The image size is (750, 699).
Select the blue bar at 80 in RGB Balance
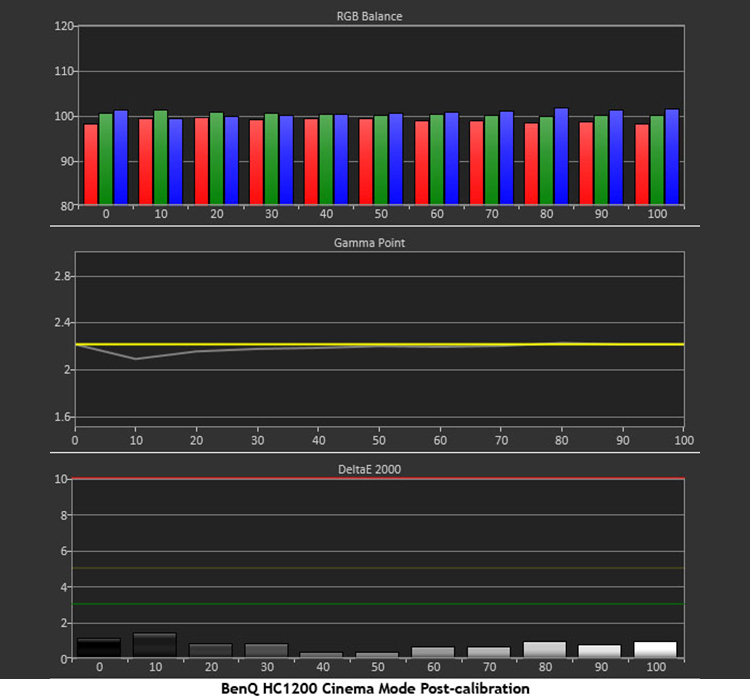(561, 156)
